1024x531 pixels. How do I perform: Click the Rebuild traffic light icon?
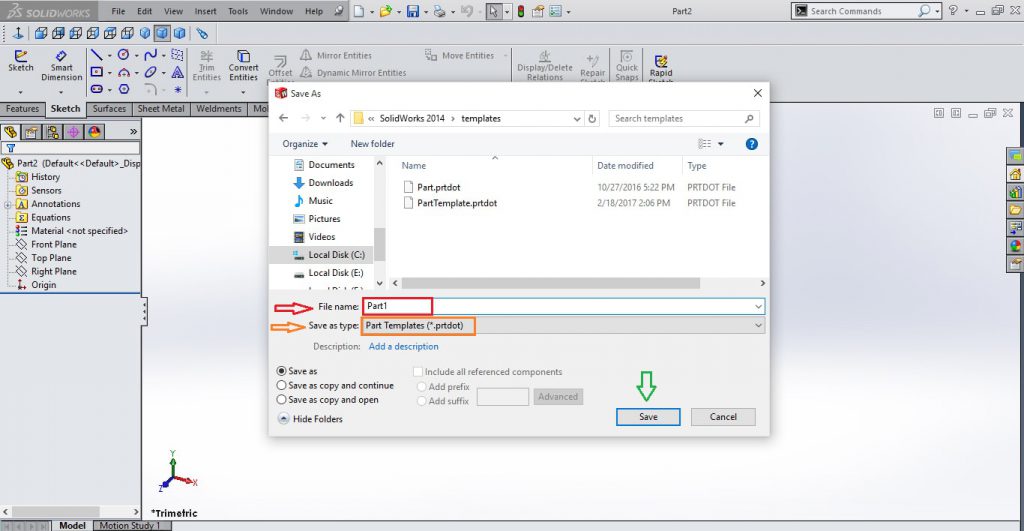[521, 11]
